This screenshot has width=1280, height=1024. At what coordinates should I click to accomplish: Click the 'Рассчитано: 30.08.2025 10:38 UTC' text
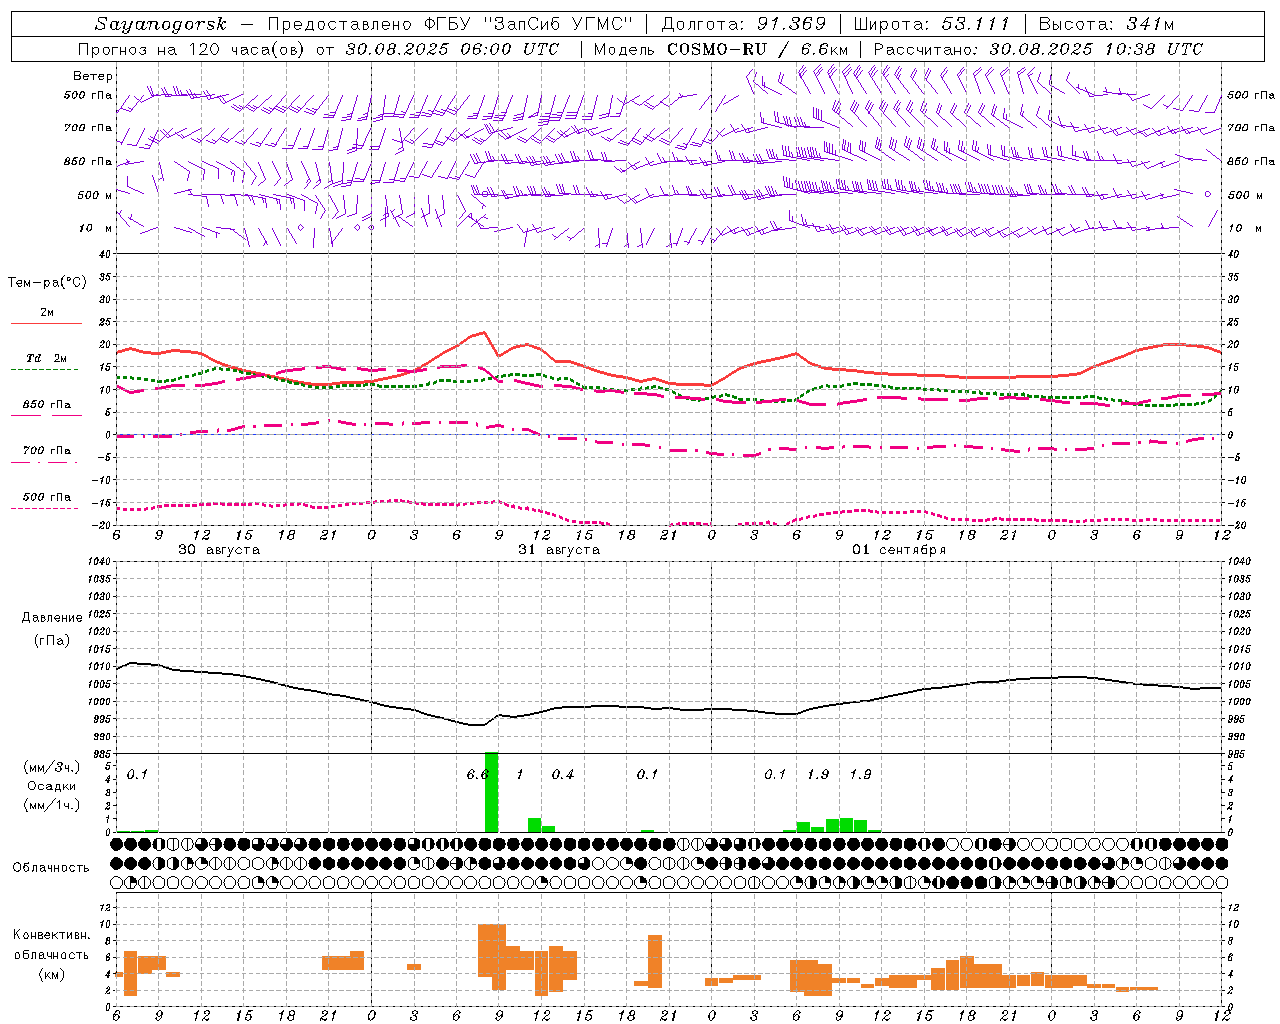click(x=1038, y=49)
